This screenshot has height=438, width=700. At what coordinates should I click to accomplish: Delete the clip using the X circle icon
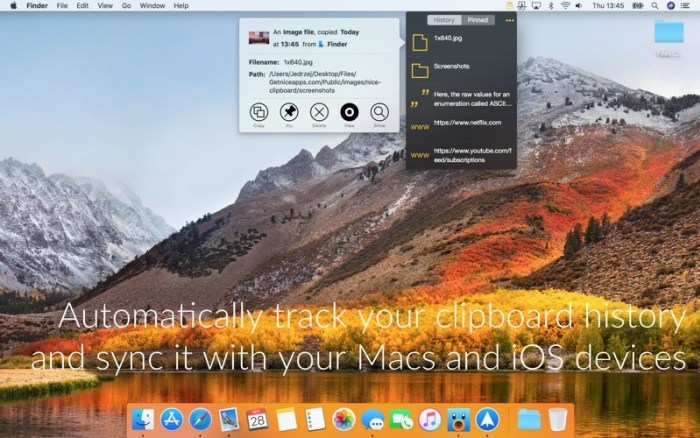(x=319, y=112)
